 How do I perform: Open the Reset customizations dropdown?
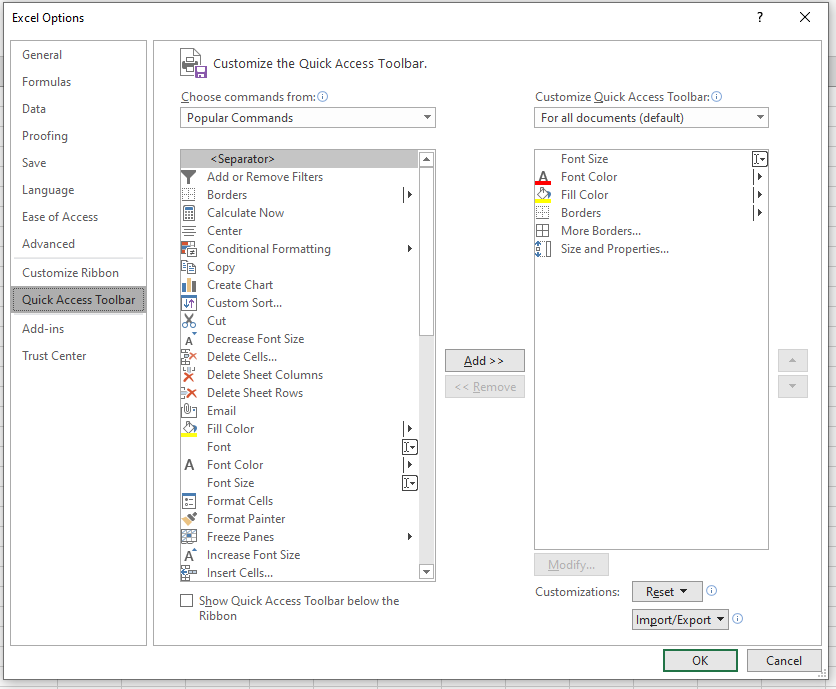tap(667, 591)
